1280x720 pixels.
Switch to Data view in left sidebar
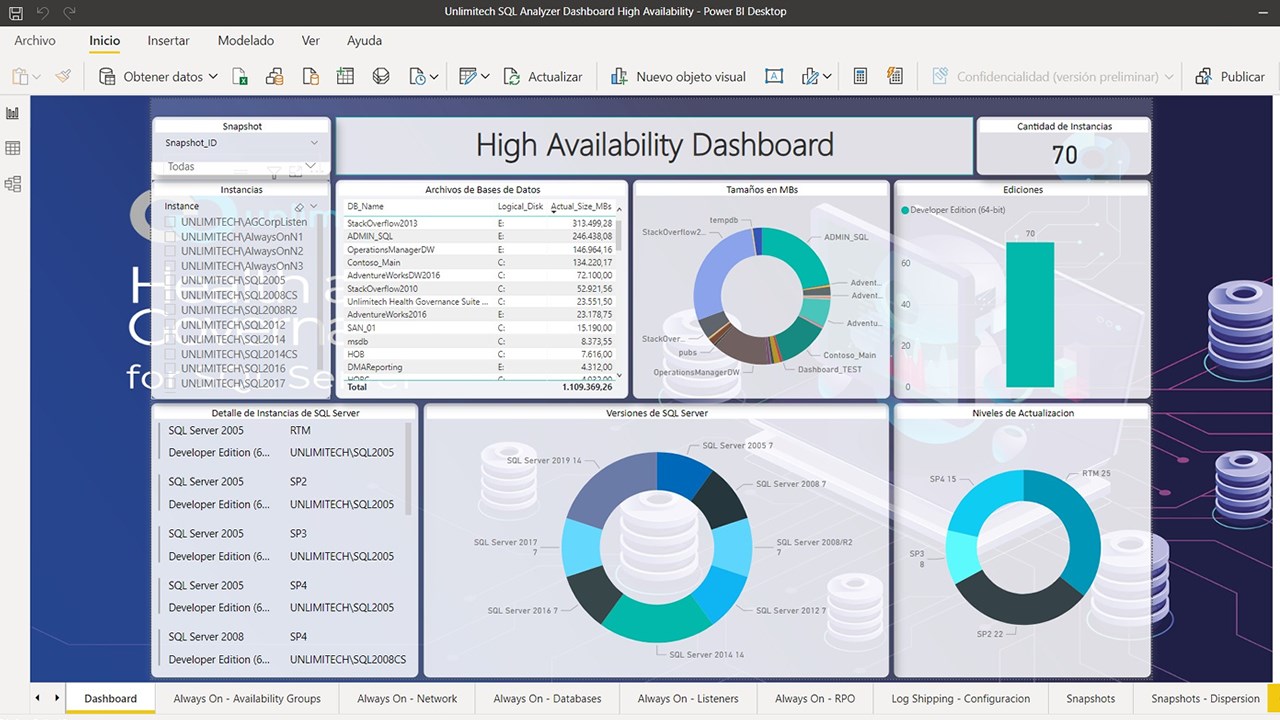[x=13, y=148]
